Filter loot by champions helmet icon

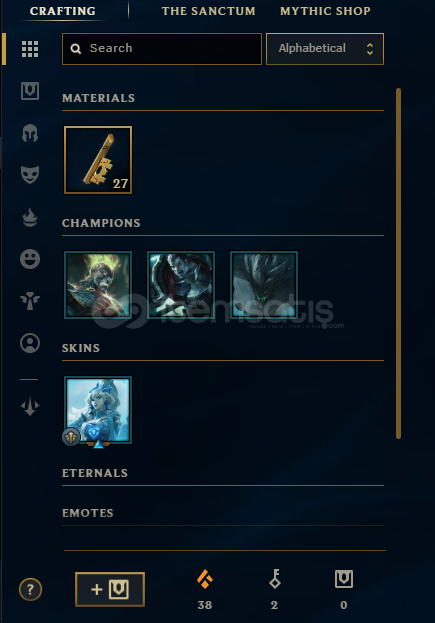click(30, 133)
